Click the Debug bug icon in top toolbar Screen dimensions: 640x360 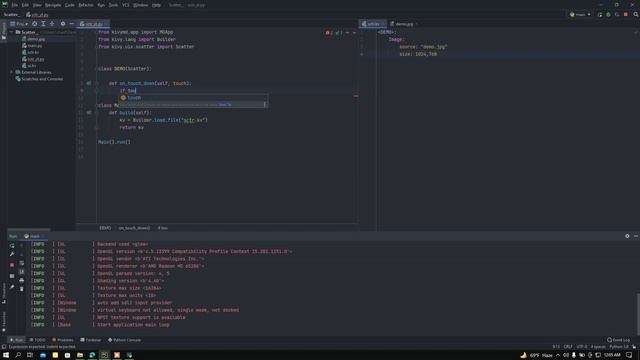[x=608, y=14]
